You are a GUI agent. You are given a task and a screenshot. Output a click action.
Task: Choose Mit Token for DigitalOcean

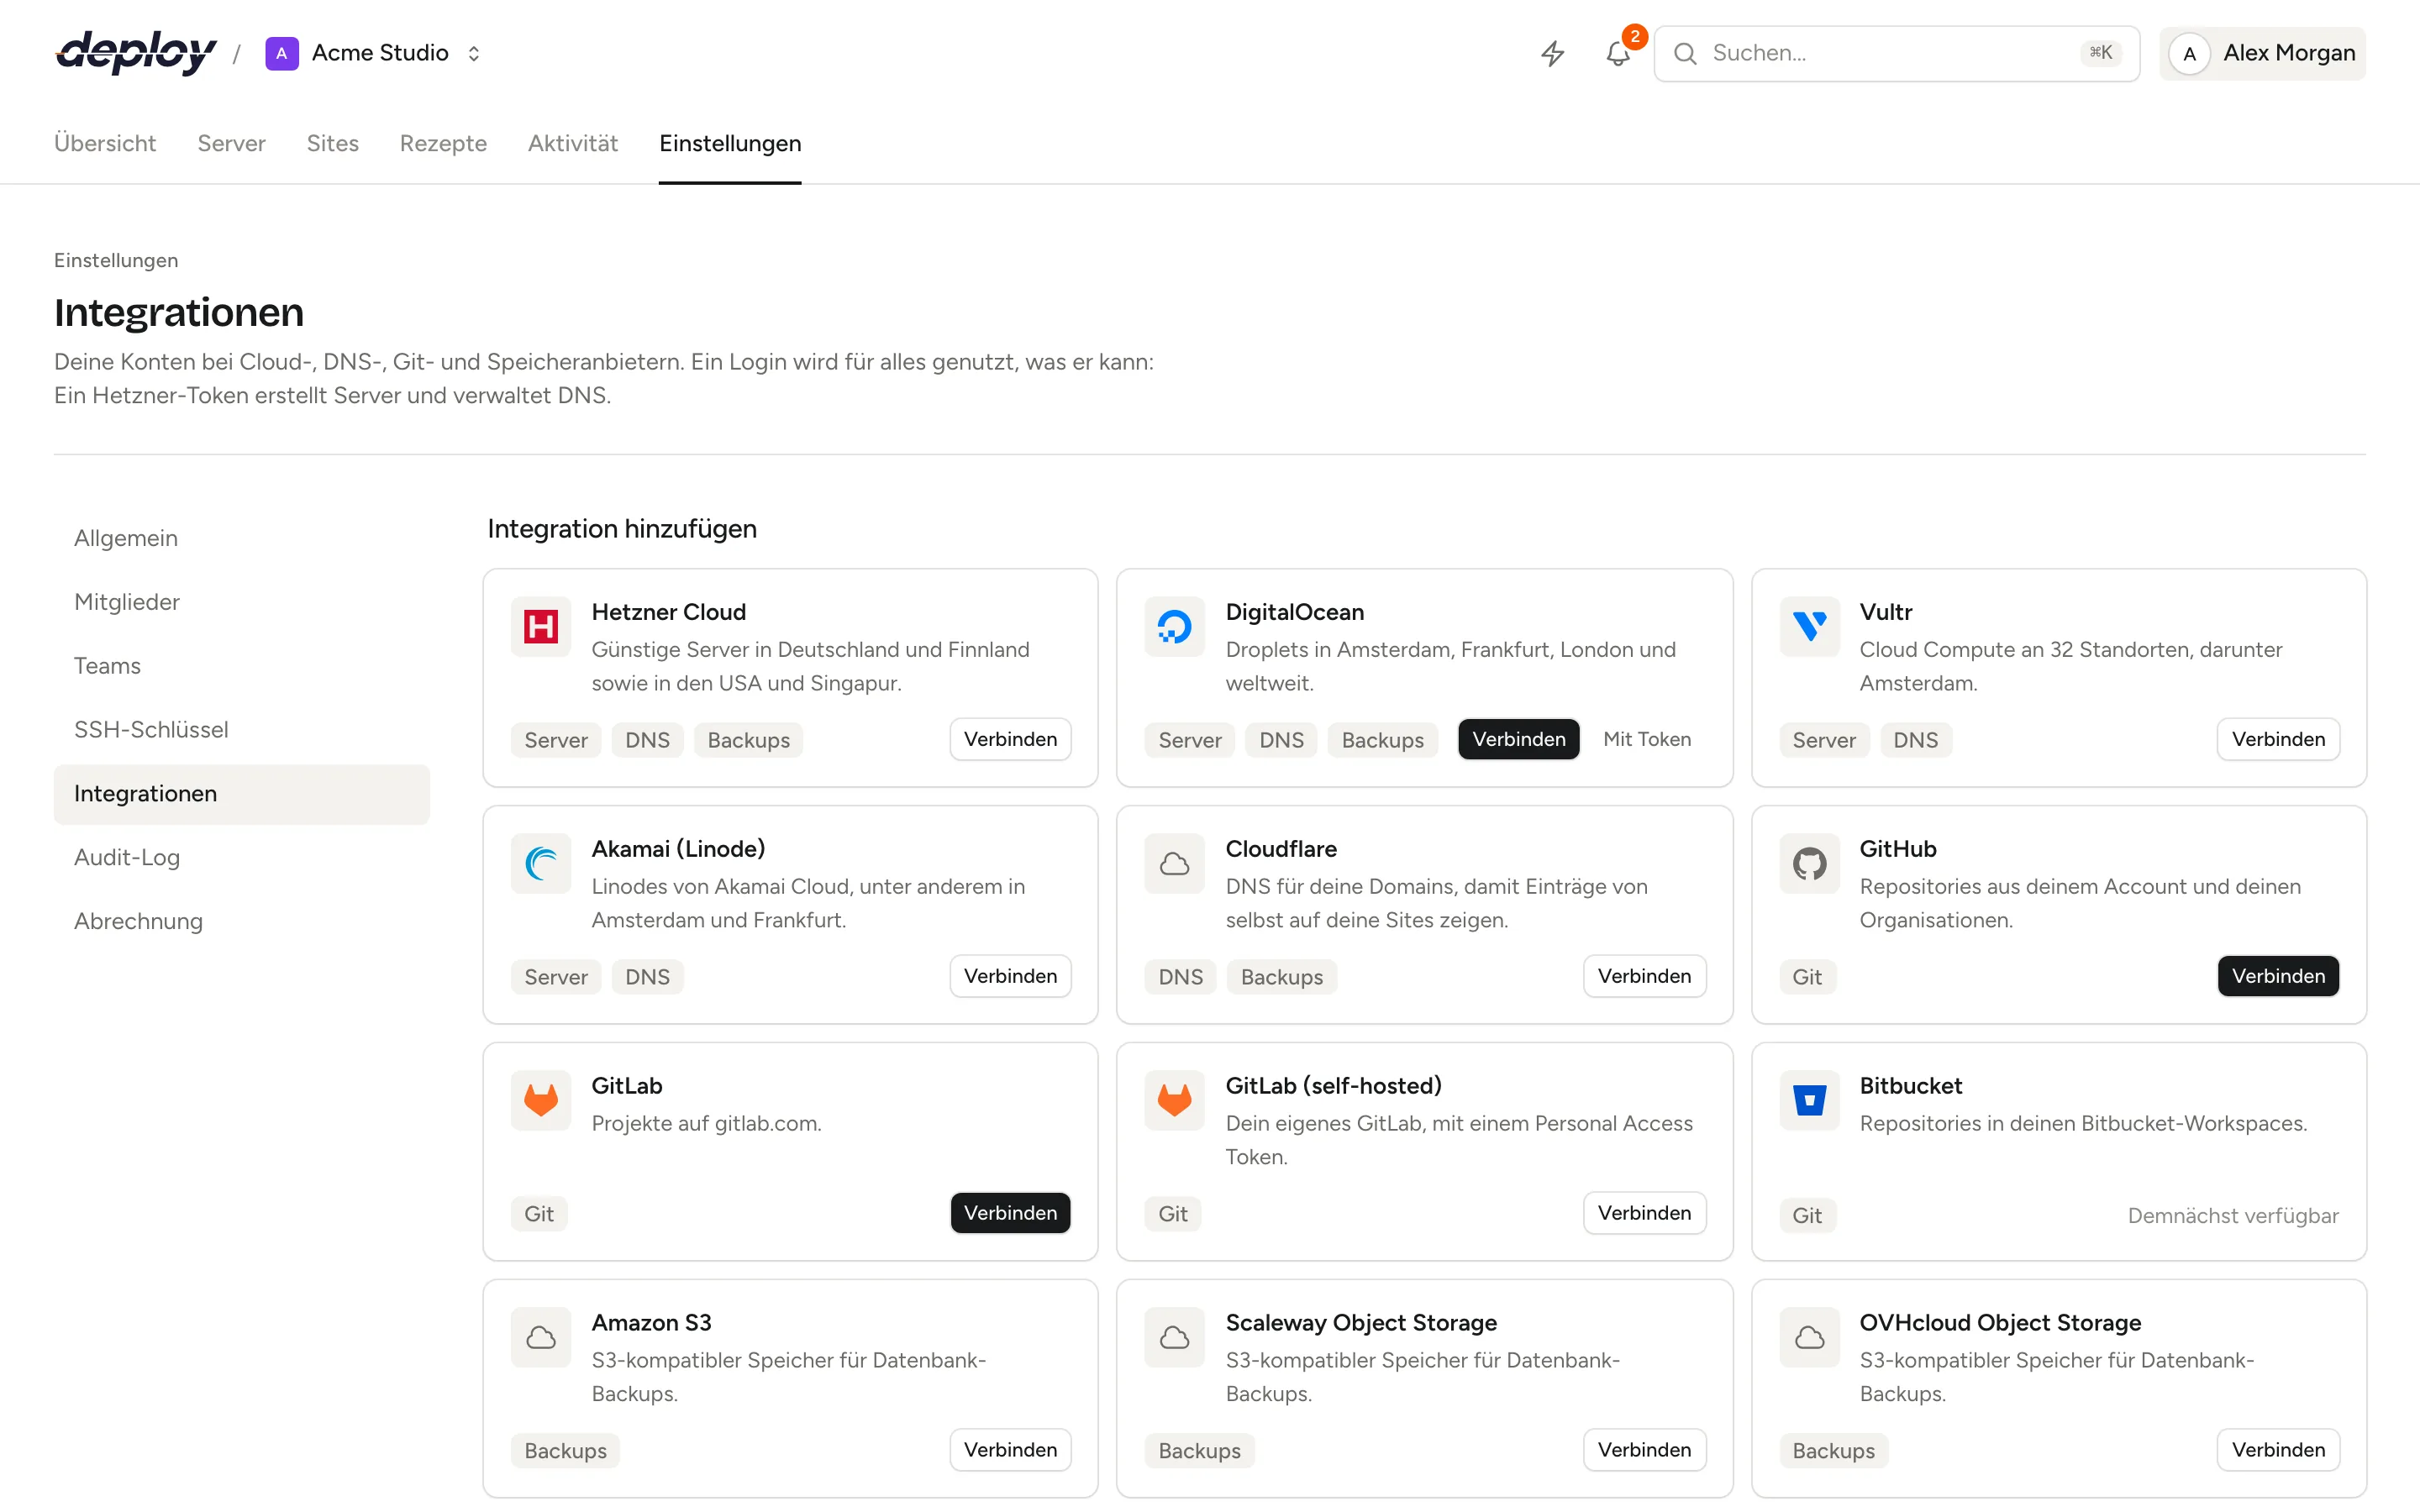point(1647,739)
